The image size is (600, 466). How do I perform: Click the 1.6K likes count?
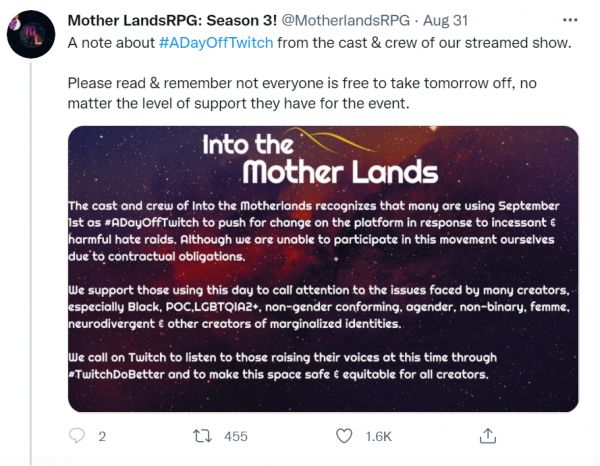380,437
